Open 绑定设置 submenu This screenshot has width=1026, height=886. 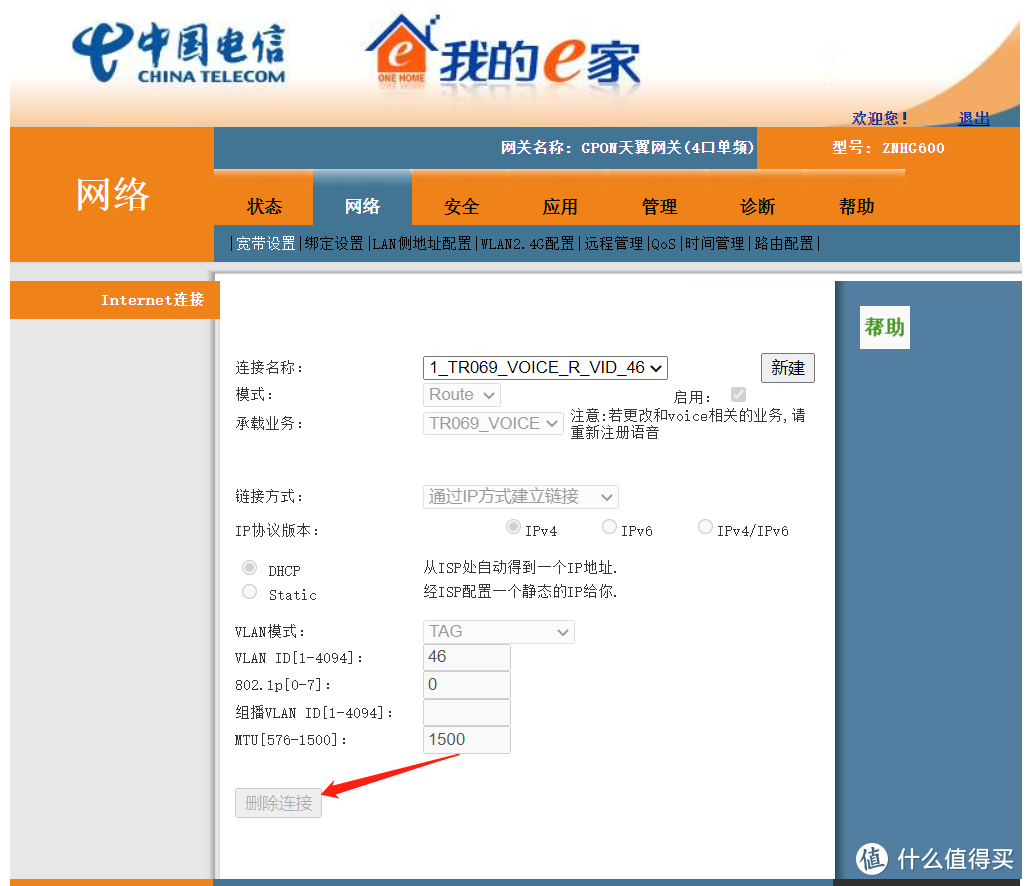pos(334,244)
